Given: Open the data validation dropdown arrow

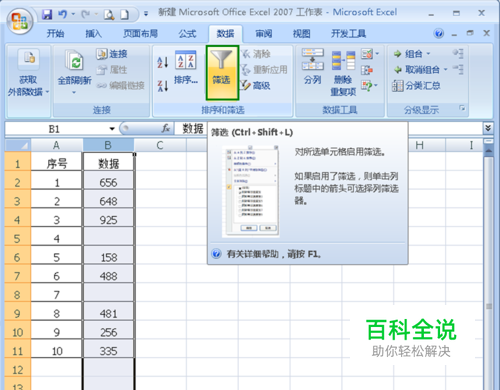Looking at the screenshot, I should coord(377,54).
